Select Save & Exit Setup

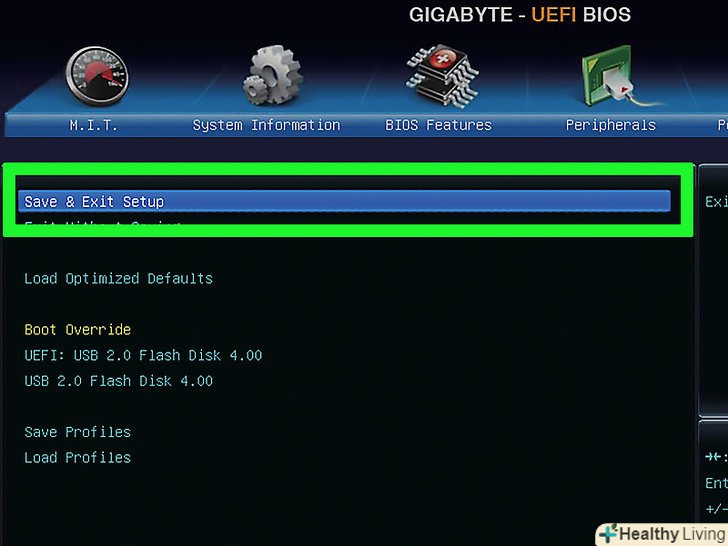[344, 202]
